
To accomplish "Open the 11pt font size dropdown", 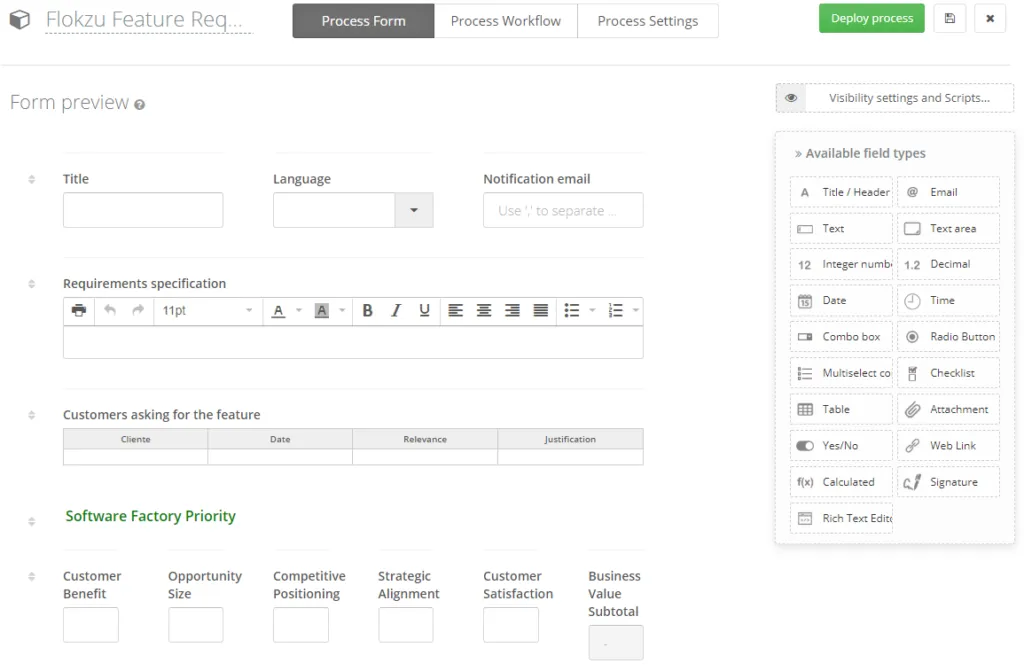I will point(208,310).
